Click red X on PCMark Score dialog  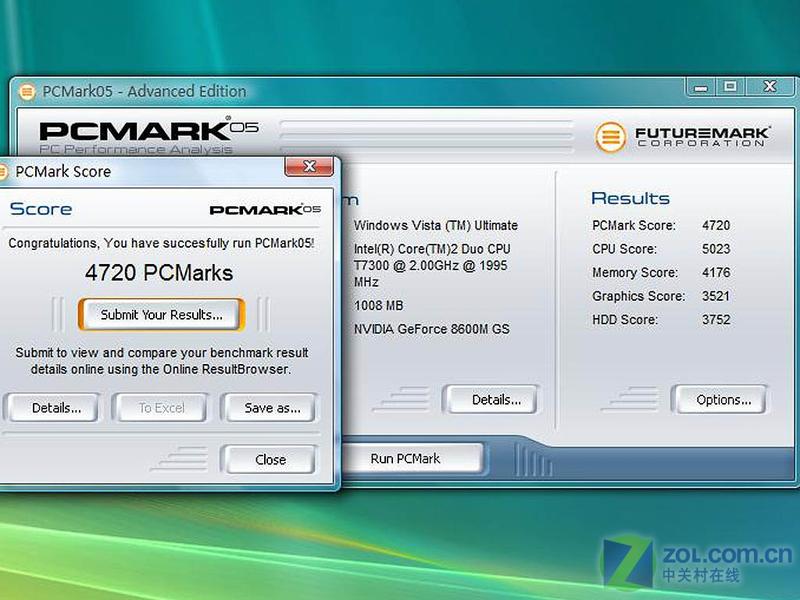(x=309, y=166)
